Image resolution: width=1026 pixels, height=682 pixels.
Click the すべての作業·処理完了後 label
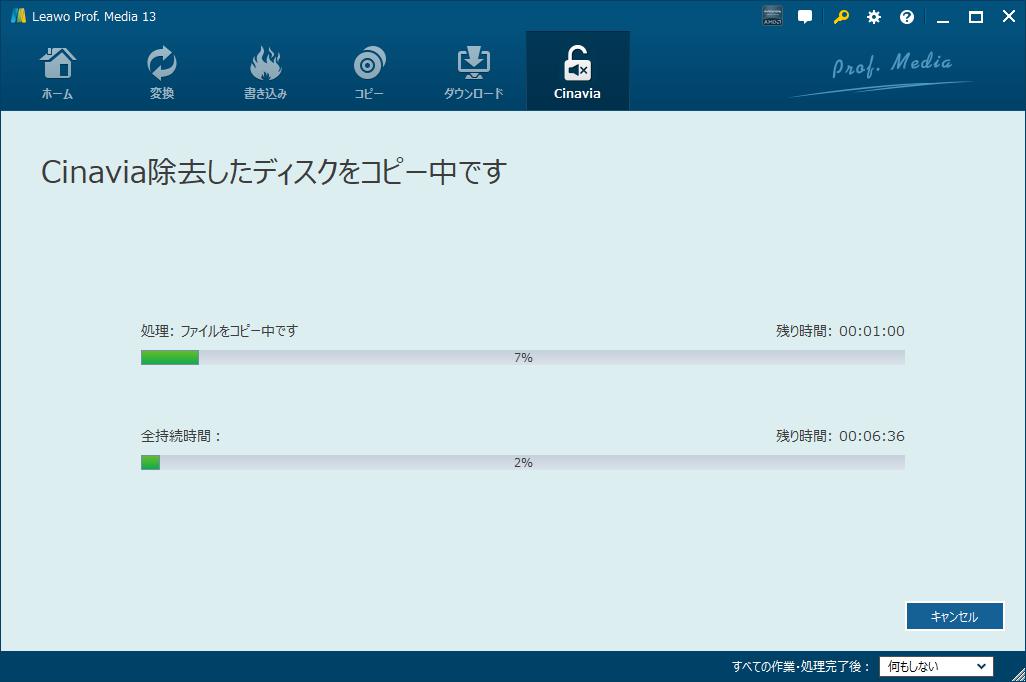(801, 666)
